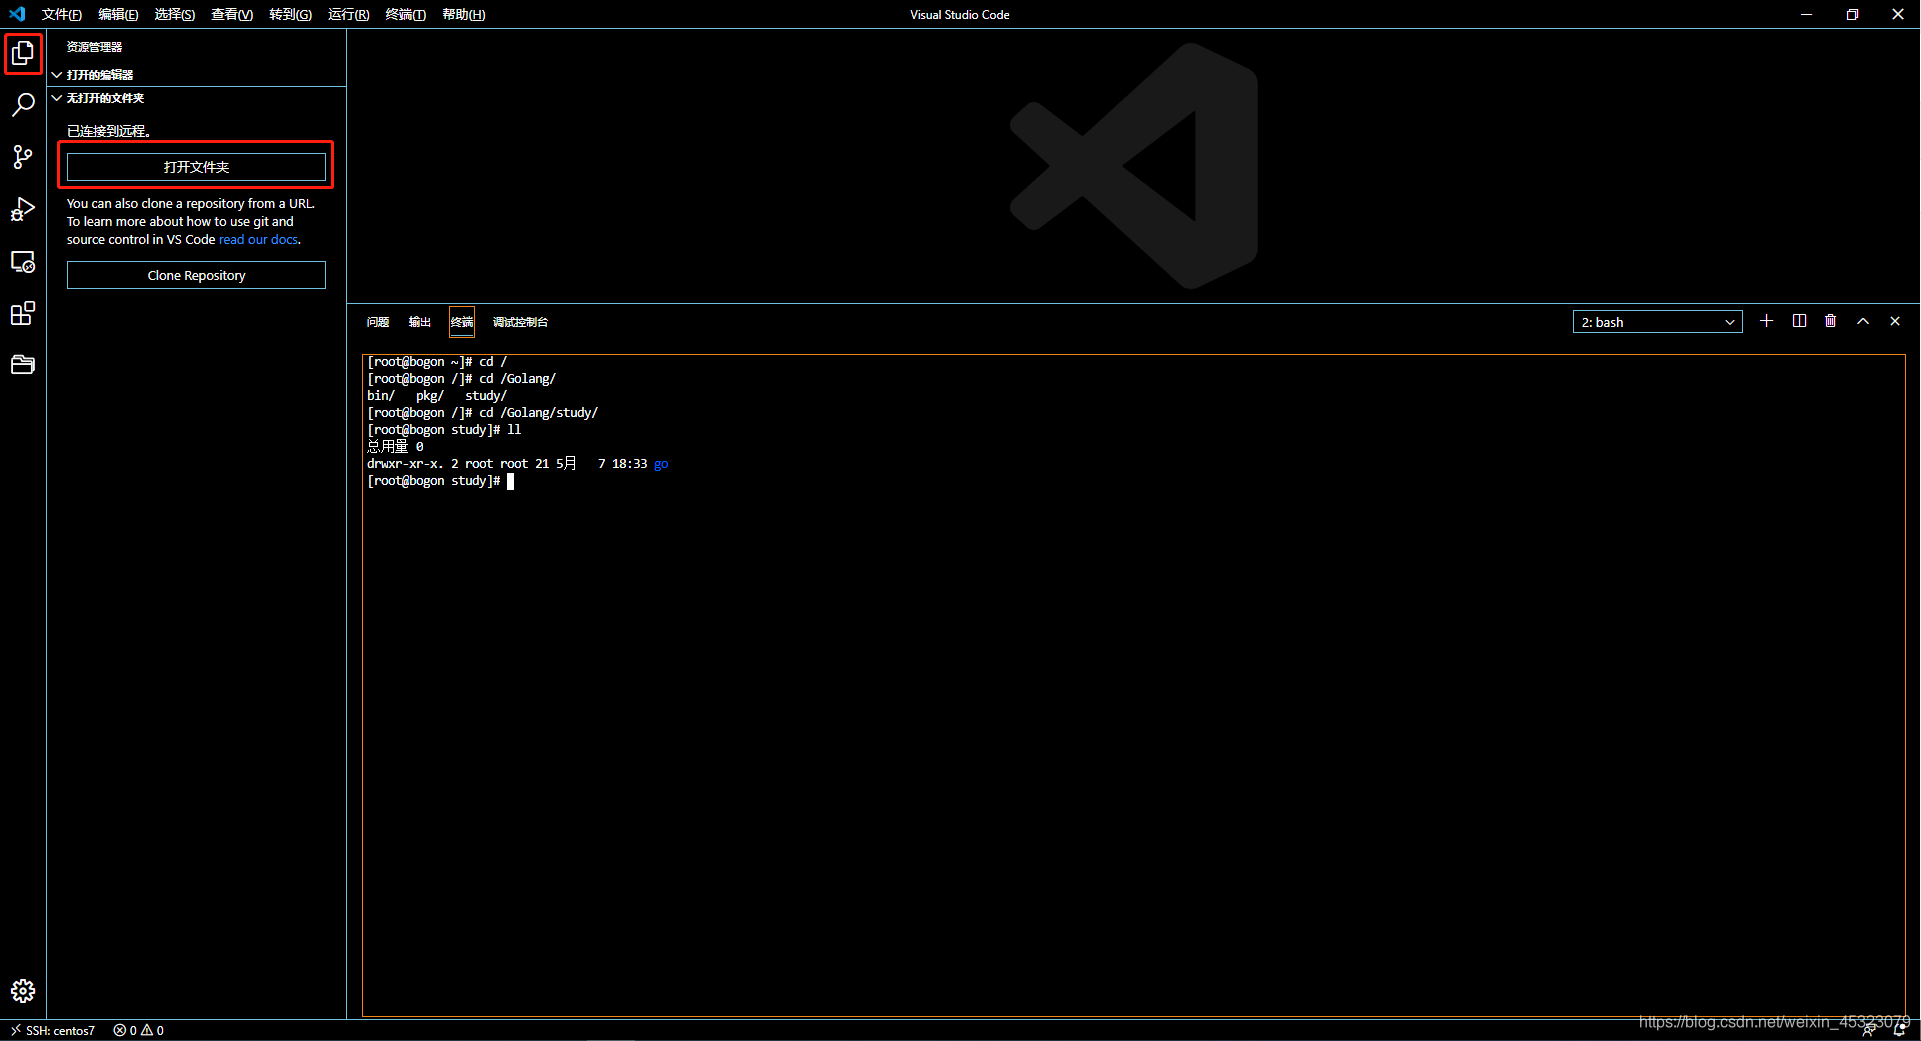The image size is (1921, 1041).
Task: Open the 运行(R) menu
Action: [x=349, y=14]
